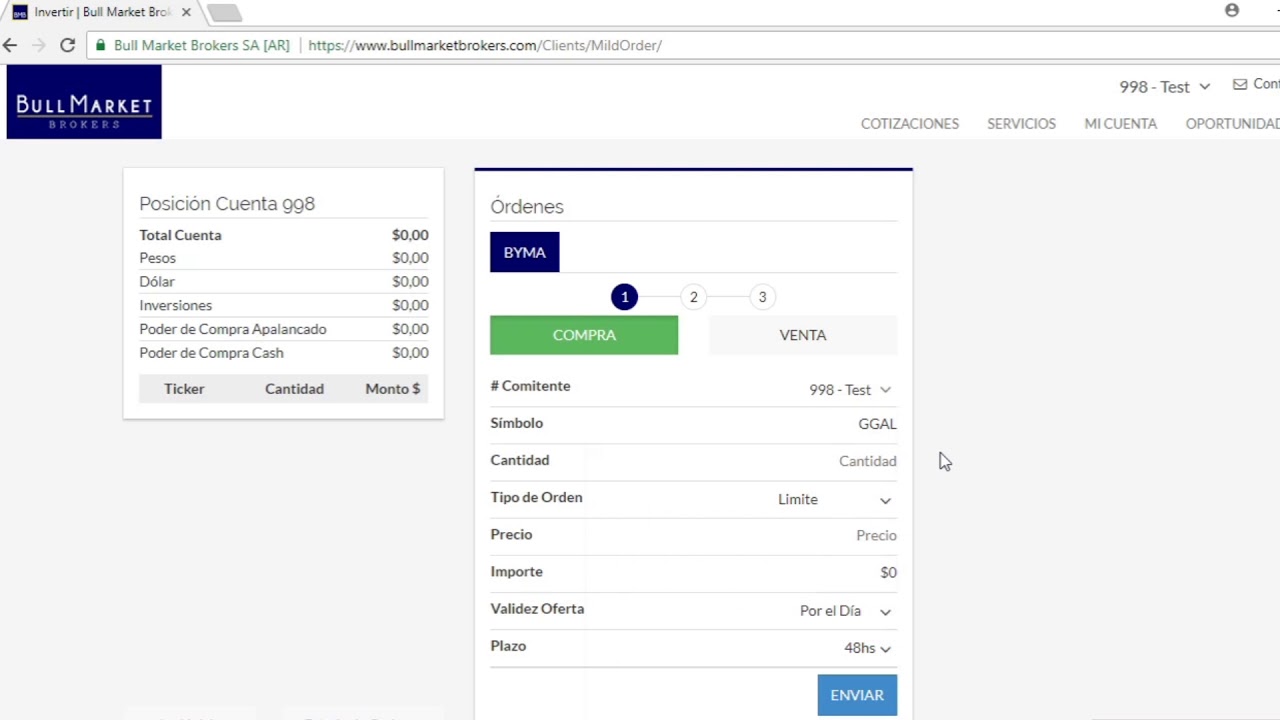
Task: Open the OPORTUNIDADES menu
Action: click(1232, 124)
